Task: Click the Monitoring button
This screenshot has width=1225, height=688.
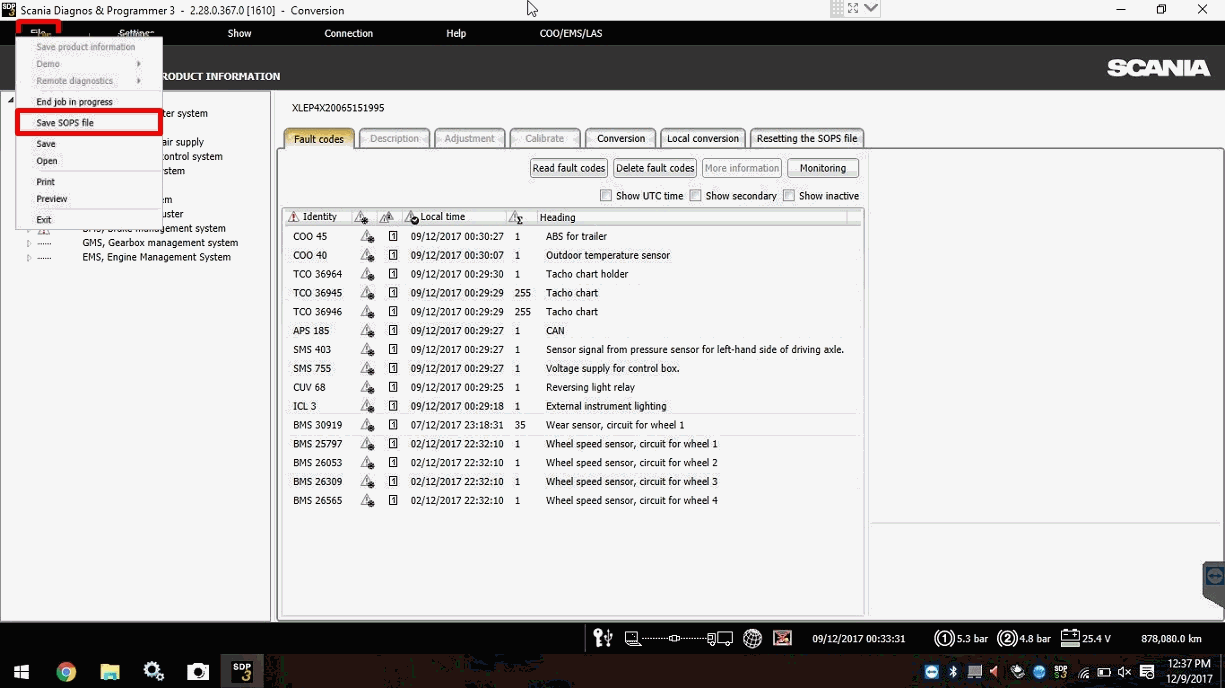Action: tap(823, 168)
